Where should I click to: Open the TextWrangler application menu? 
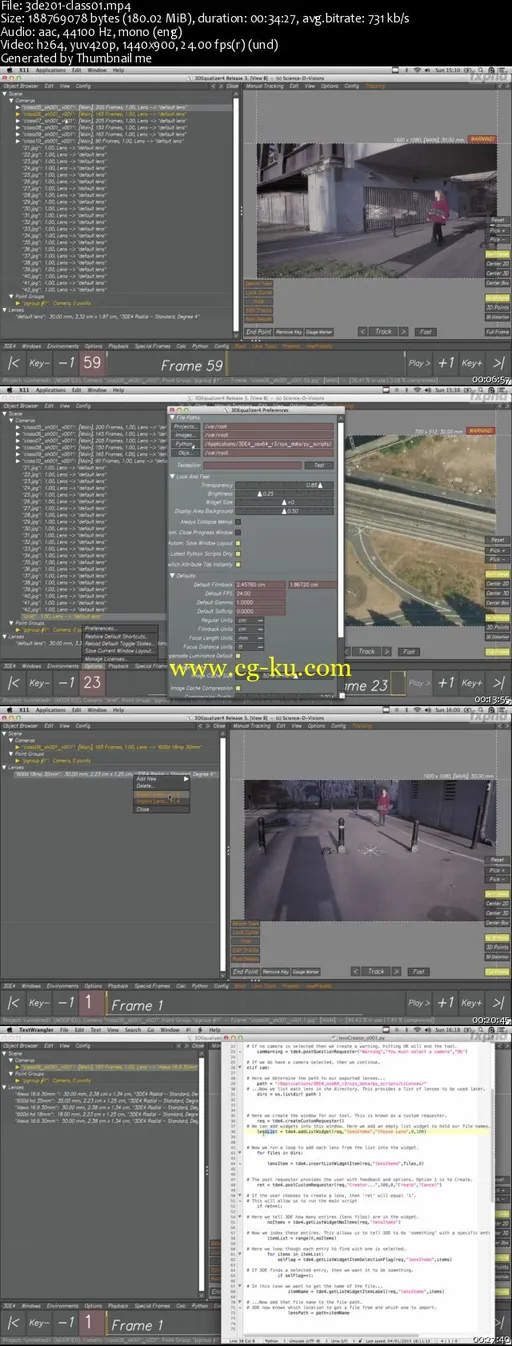[x=35, y=1027]
